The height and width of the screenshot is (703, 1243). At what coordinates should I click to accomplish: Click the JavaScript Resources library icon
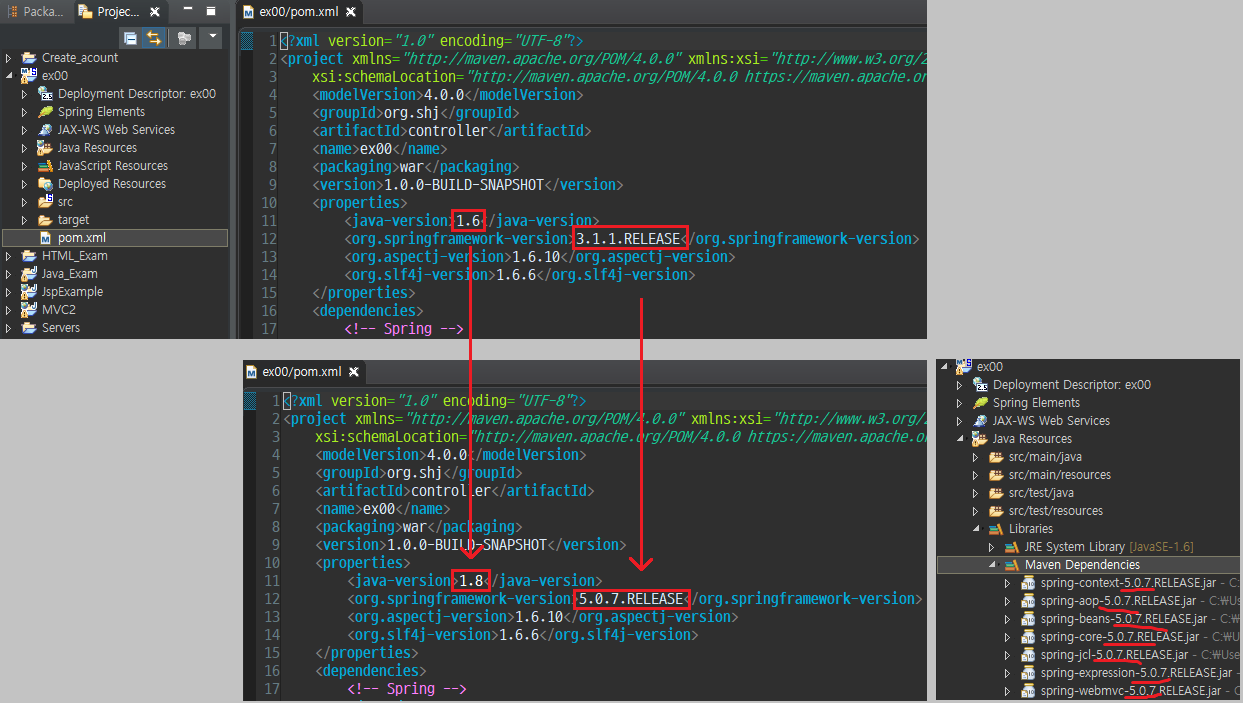(x=45, y=166)
